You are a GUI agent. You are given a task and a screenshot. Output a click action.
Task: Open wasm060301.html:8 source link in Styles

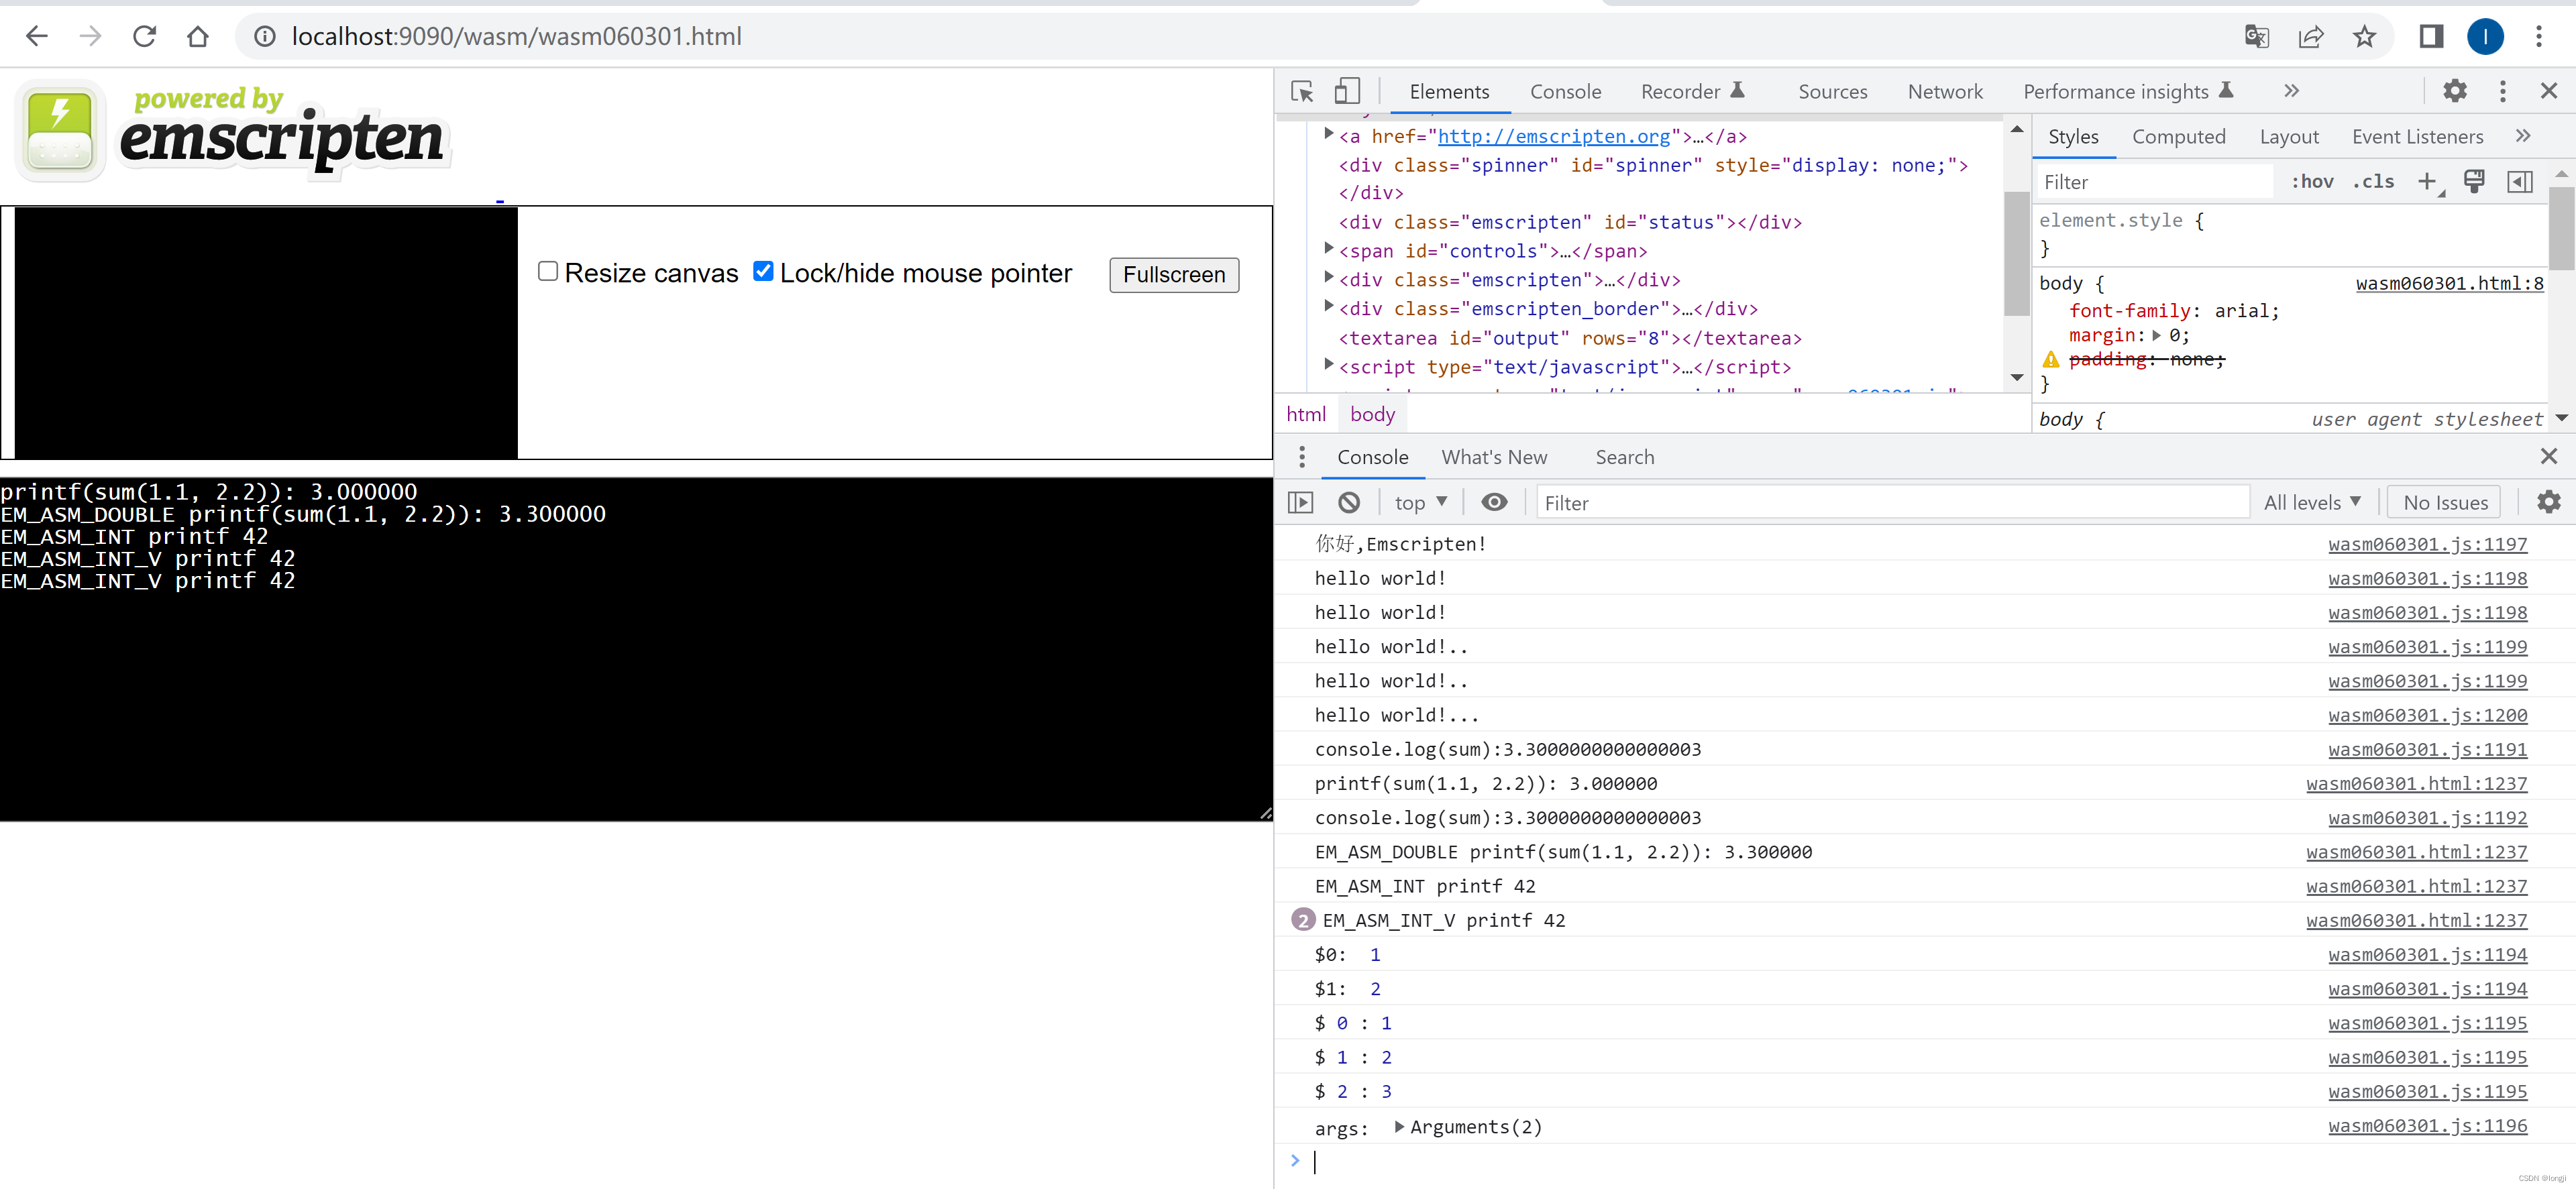[2449, 283]
